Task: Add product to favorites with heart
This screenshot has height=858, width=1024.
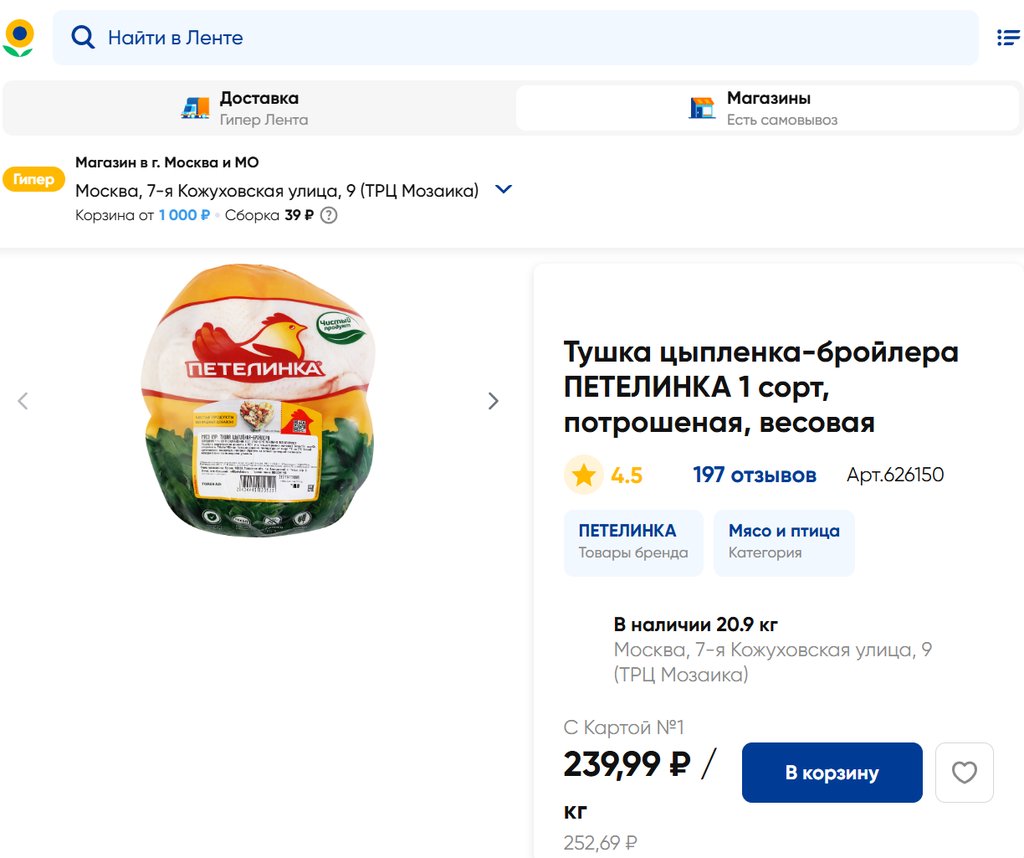Action: click(964, 772)
